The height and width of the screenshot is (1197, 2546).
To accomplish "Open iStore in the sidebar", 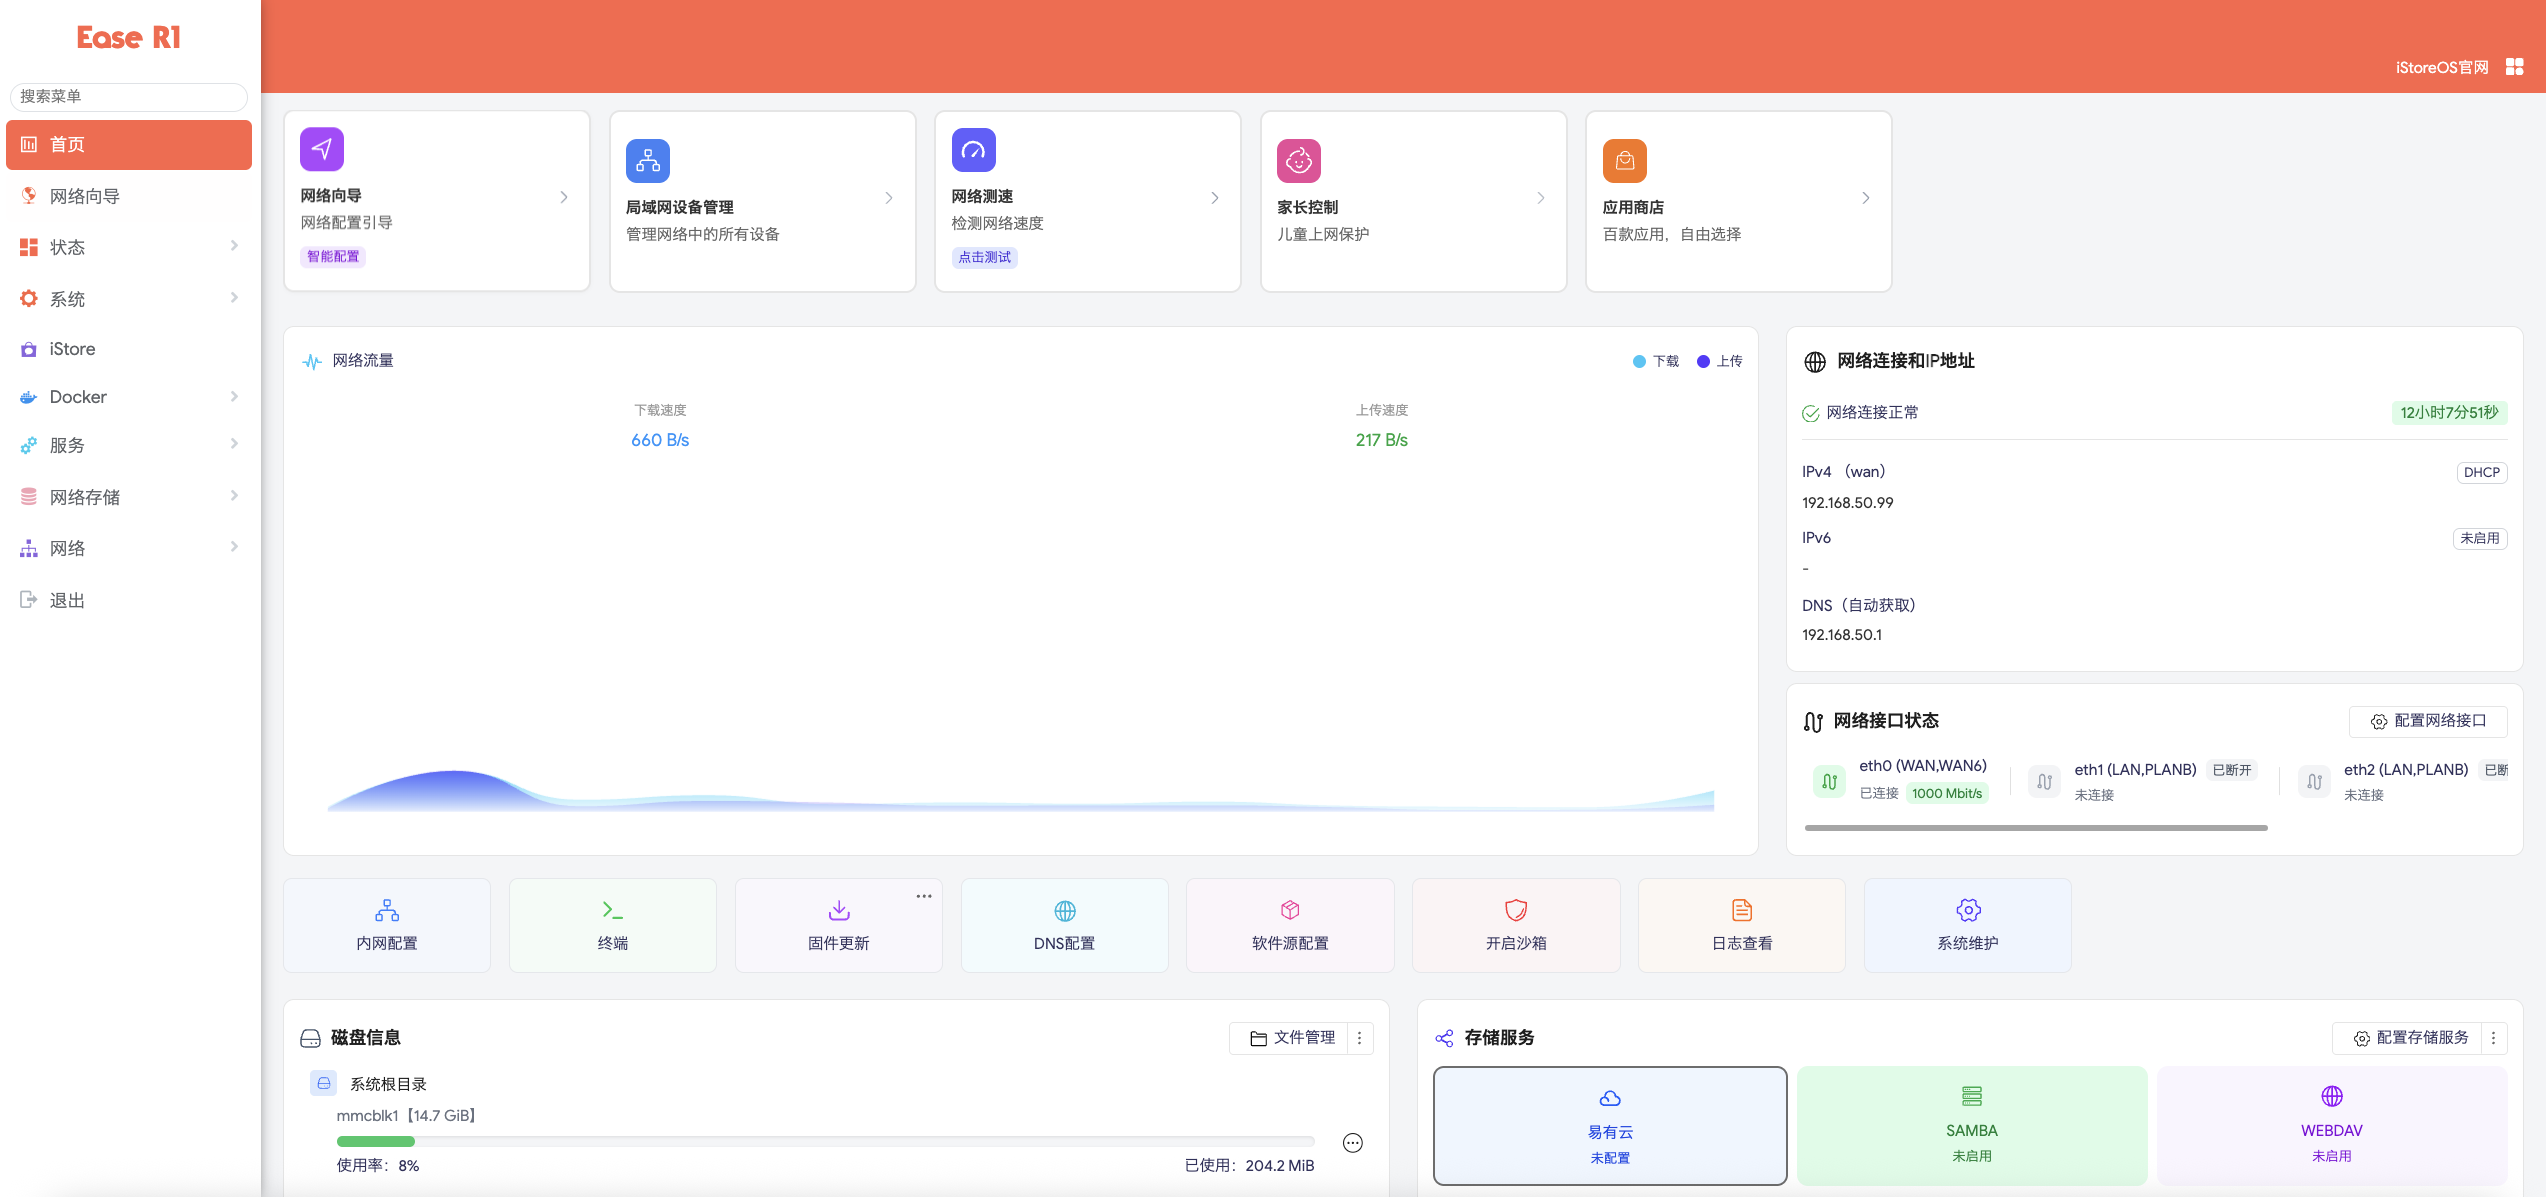I will 73,349.
